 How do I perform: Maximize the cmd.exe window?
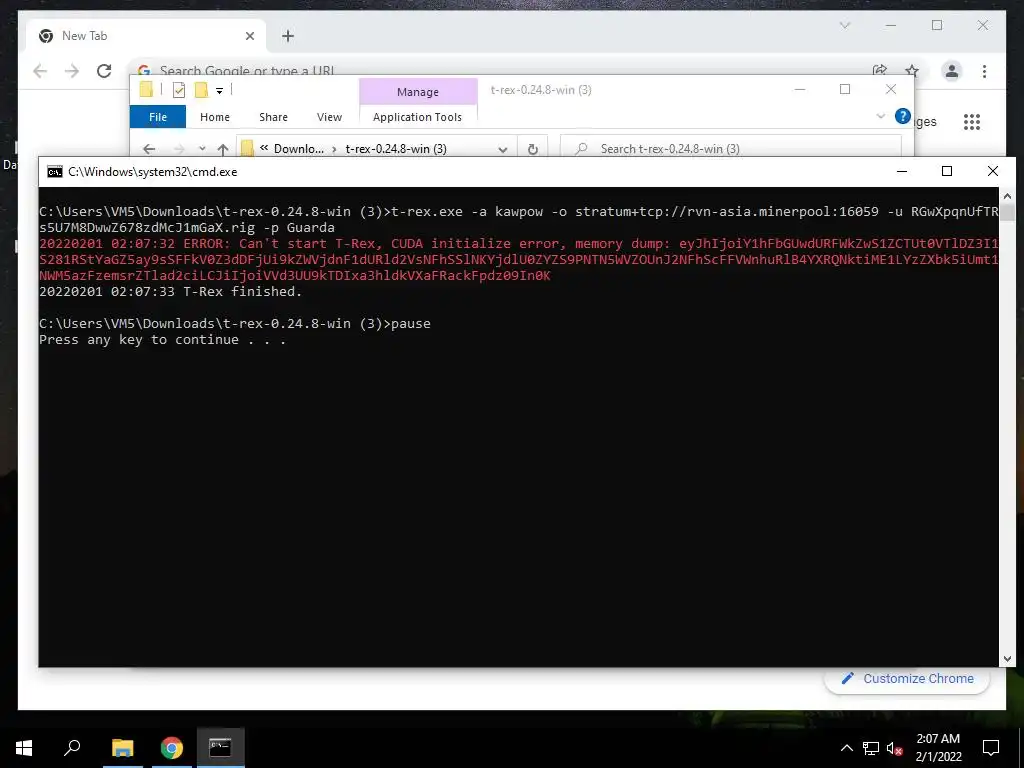point(947,171)
